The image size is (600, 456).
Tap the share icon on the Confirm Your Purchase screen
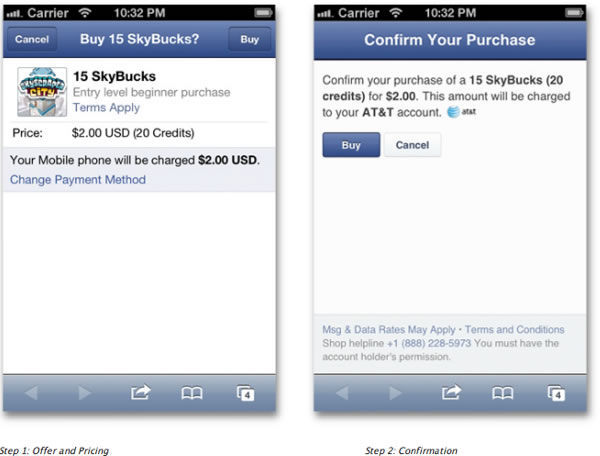pyautogui.click(x=450, y=393)
